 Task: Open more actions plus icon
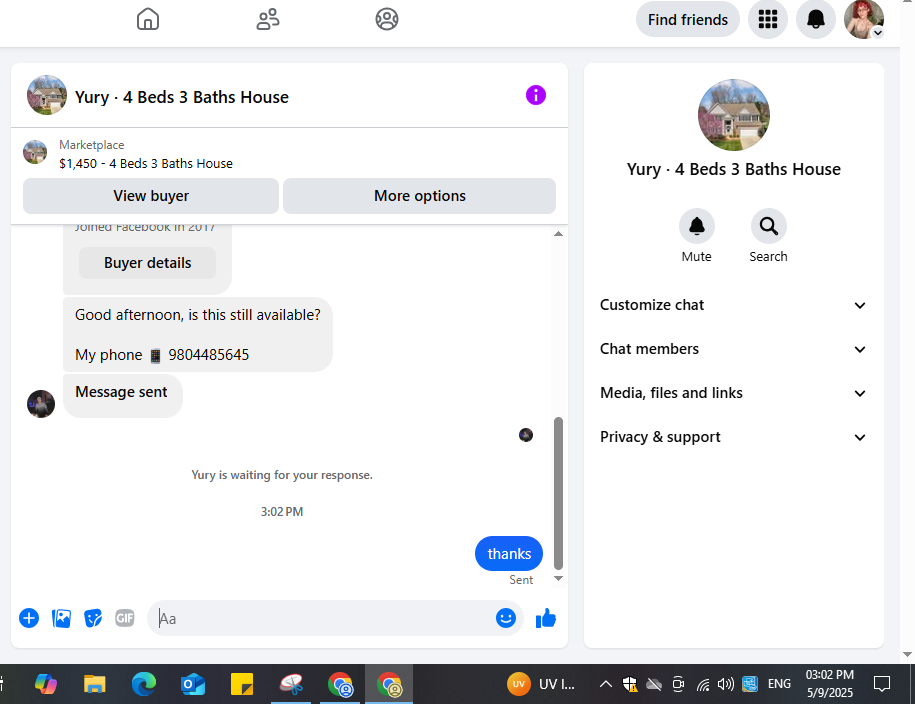29,618
